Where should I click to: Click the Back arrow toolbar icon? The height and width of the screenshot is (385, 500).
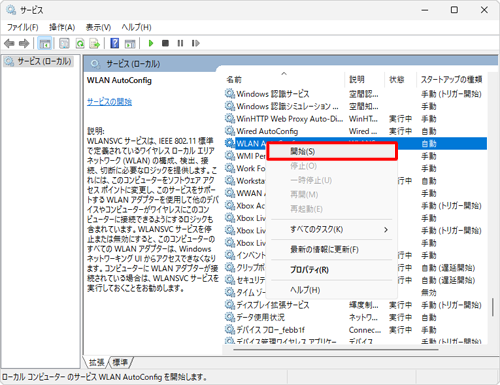tap(9, 43)
